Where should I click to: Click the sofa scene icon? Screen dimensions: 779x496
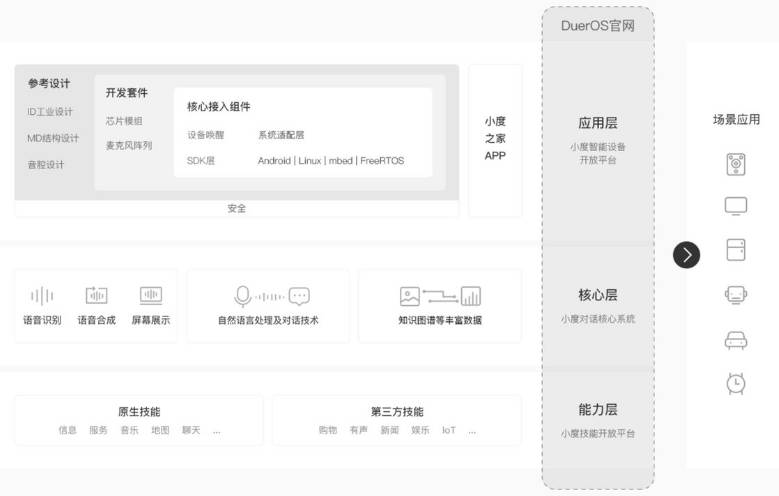pos(736,340)
